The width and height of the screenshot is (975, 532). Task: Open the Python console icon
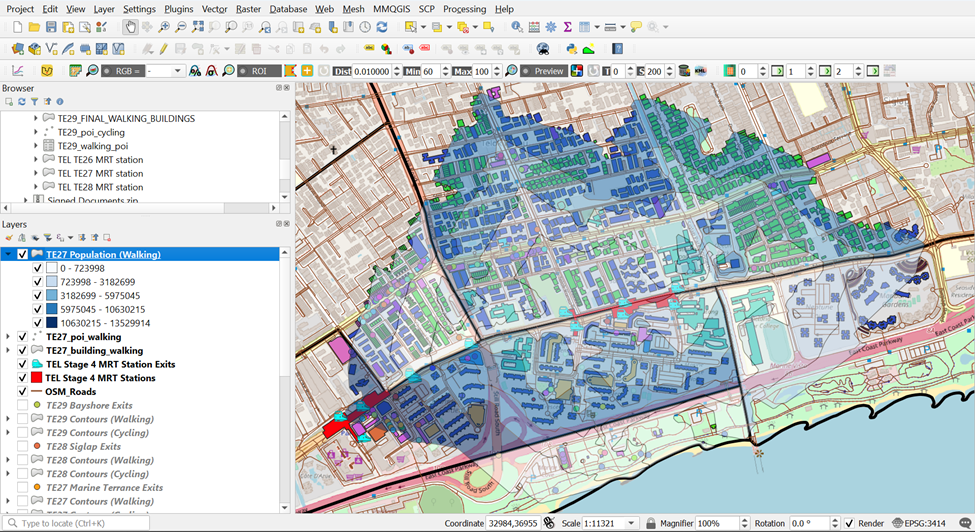571,48
